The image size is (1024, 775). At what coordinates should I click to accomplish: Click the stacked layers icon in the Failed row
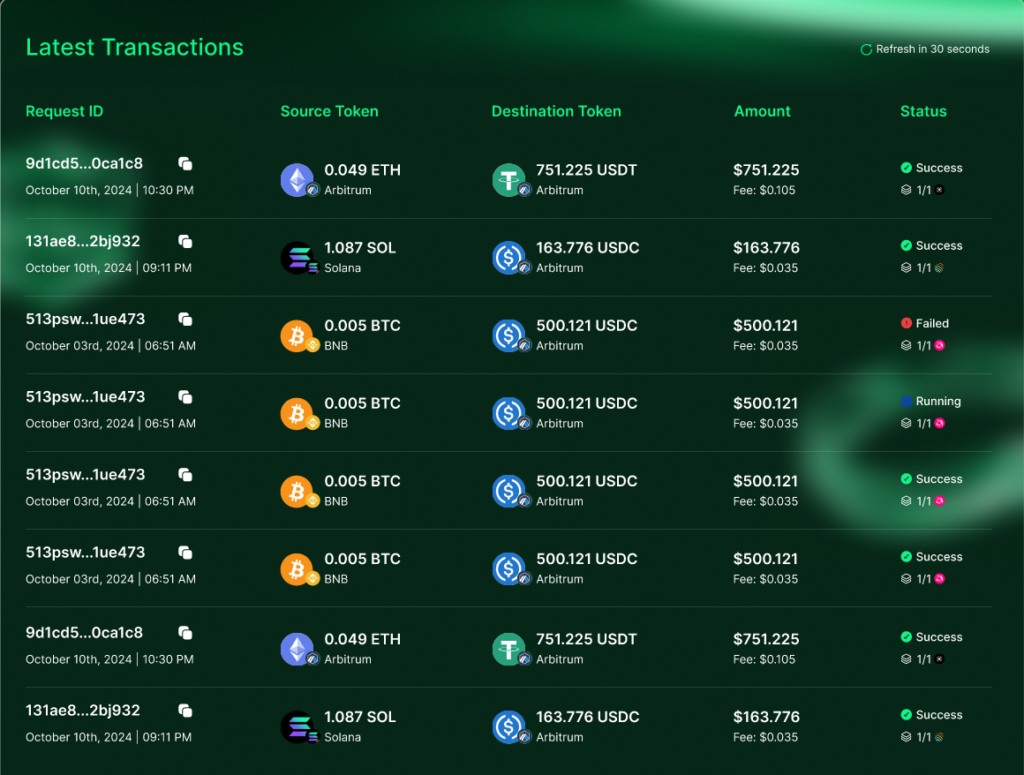[x=906, y=345]
